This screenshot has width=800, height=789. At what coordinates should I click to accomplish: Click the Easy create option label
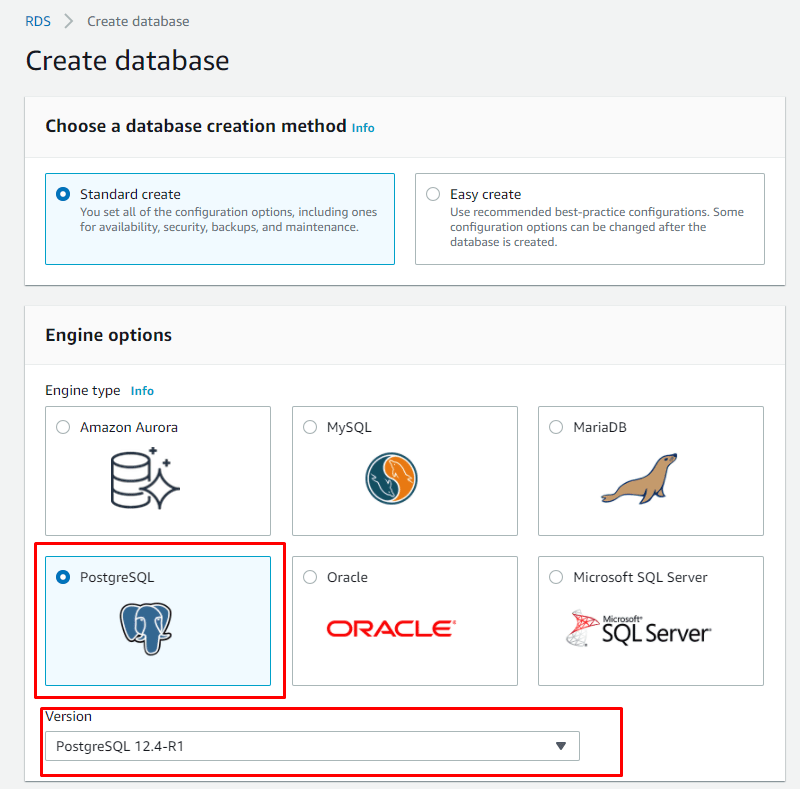tap(486, 194)
